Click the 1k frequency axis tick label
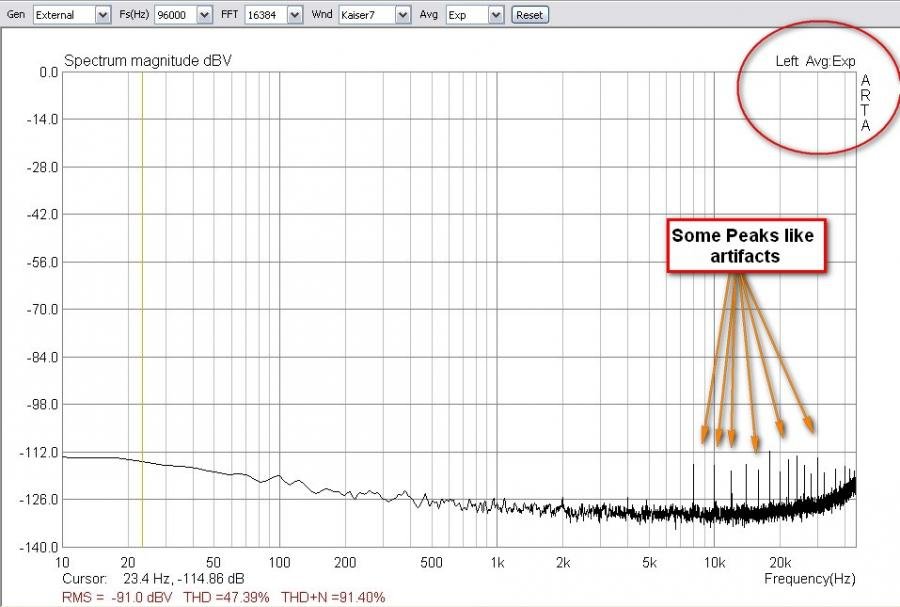The height and width of the screenshot is (607, 900). (496, 562)
